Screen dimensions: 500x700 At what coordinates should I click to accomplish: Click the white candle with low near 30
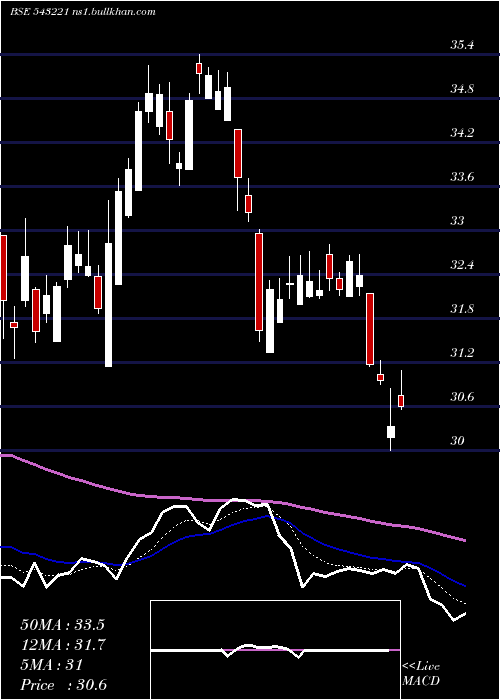pyautogui.click(x=391, y=432)
